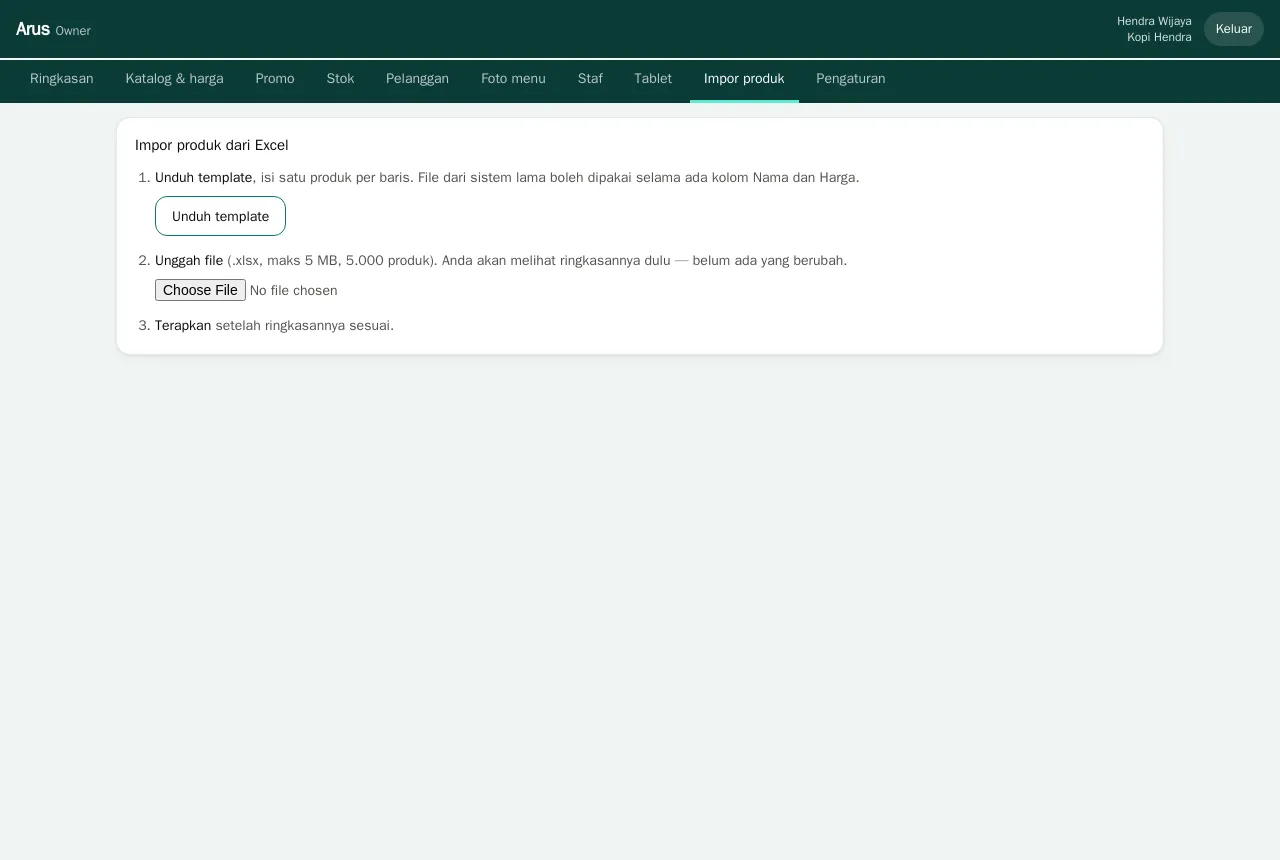This screenshot has height=860, width=1280.
Task: Switch to Katalog & harga tab
Action: (175, 79)
